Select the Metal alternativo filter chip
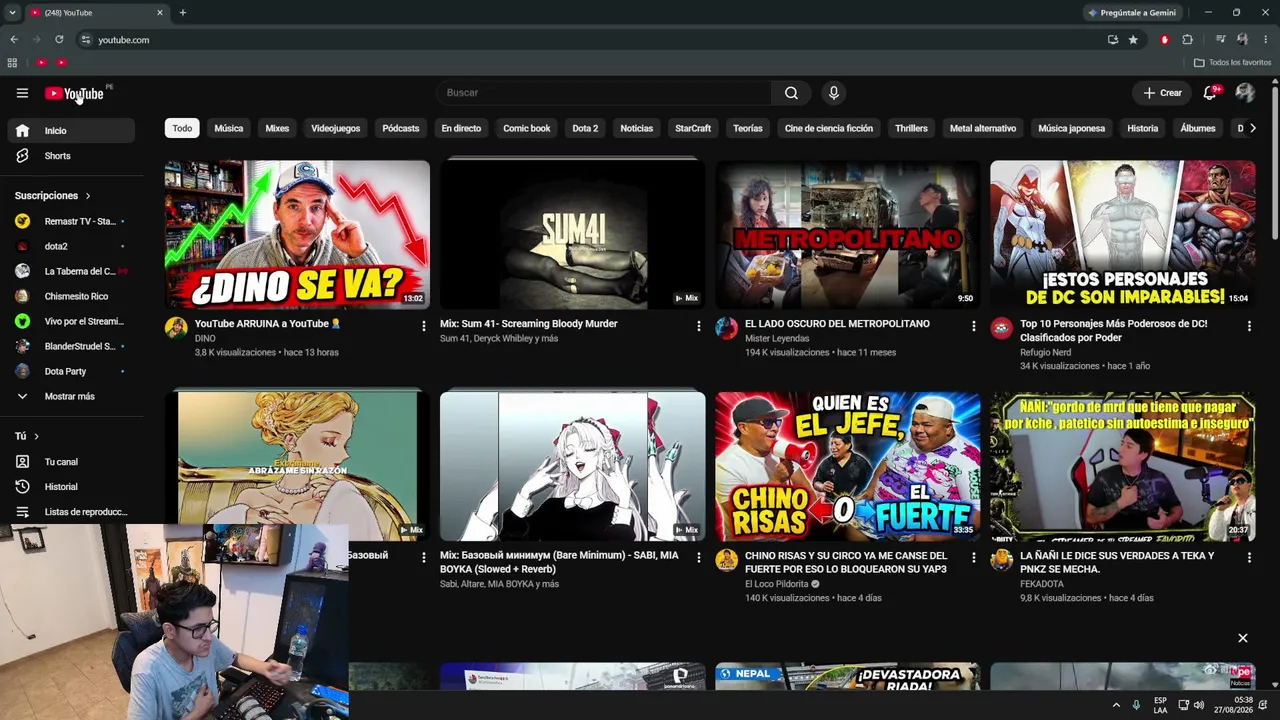The width and height of the screenshot is (1280, 720). [983, 128]
